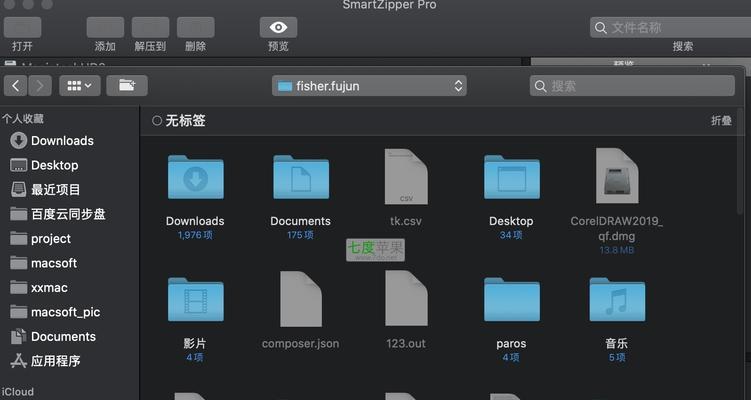Select Desktop in the sidebar
This screenshot has height=400, width=751.
pyautogui.click(x=44, y=165)
